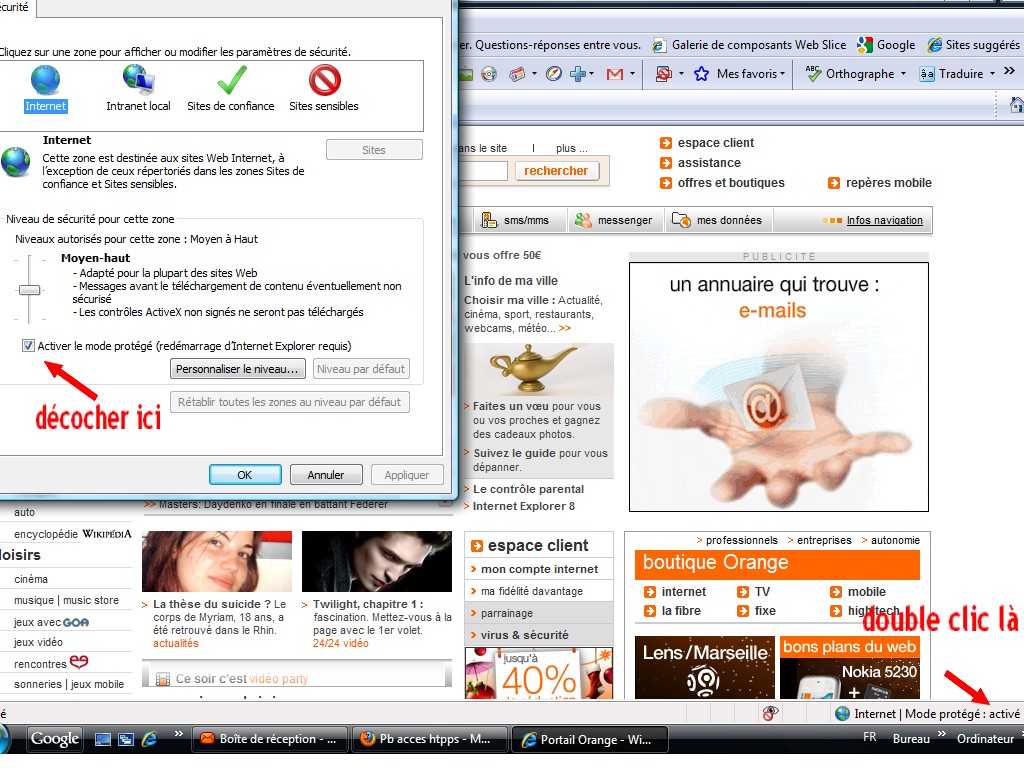Open the Orthographe dropdown arrow
Image resolution: width=1024 pixels, height=768 pixels.
pos(903,74)
